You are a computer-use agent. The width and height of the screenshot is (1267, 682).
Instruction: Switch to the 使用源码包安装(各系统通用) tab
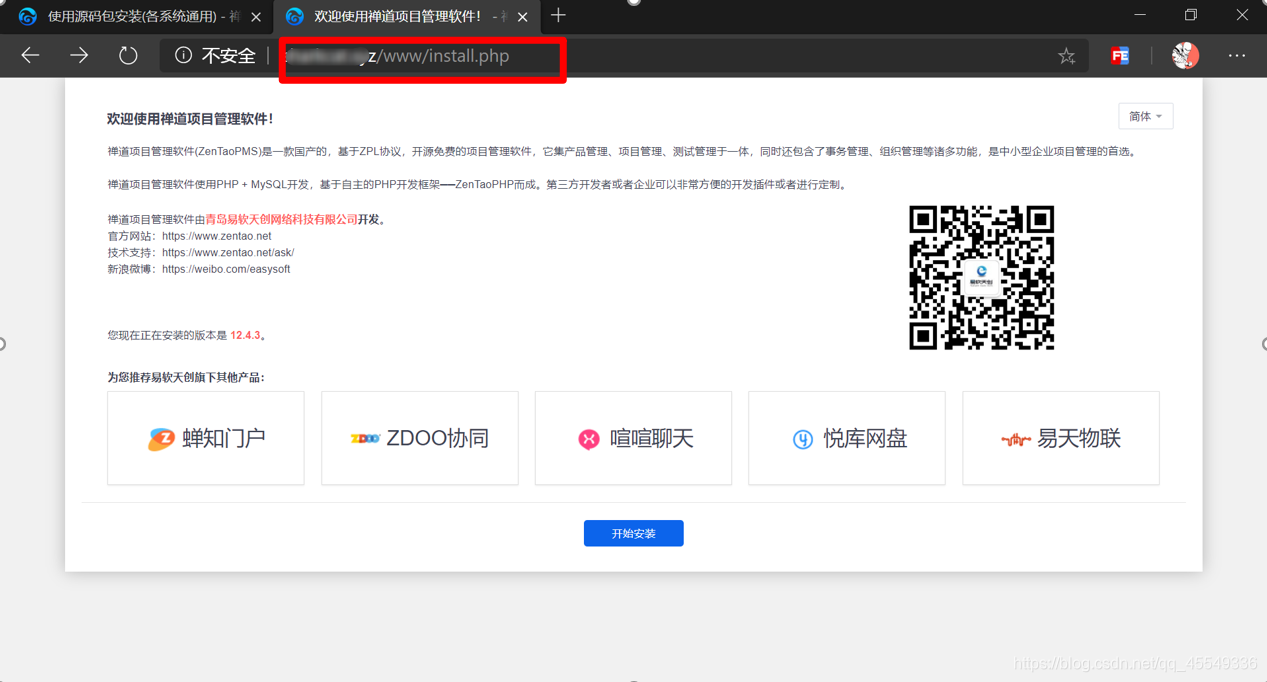point(134,17)
